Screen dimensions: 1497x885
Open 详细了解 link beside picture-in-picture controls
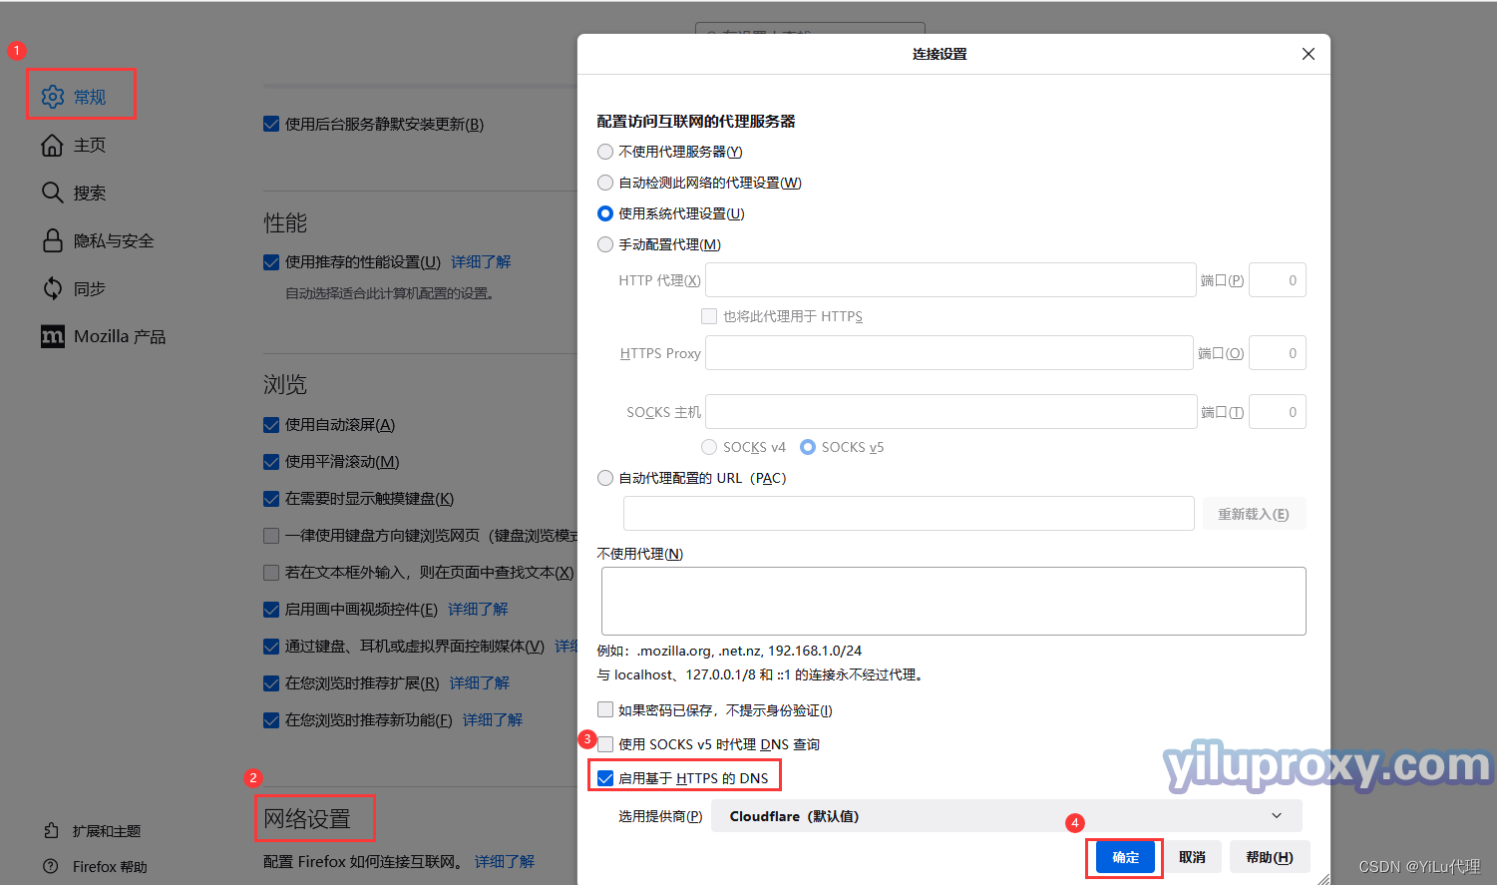point(478,609)
